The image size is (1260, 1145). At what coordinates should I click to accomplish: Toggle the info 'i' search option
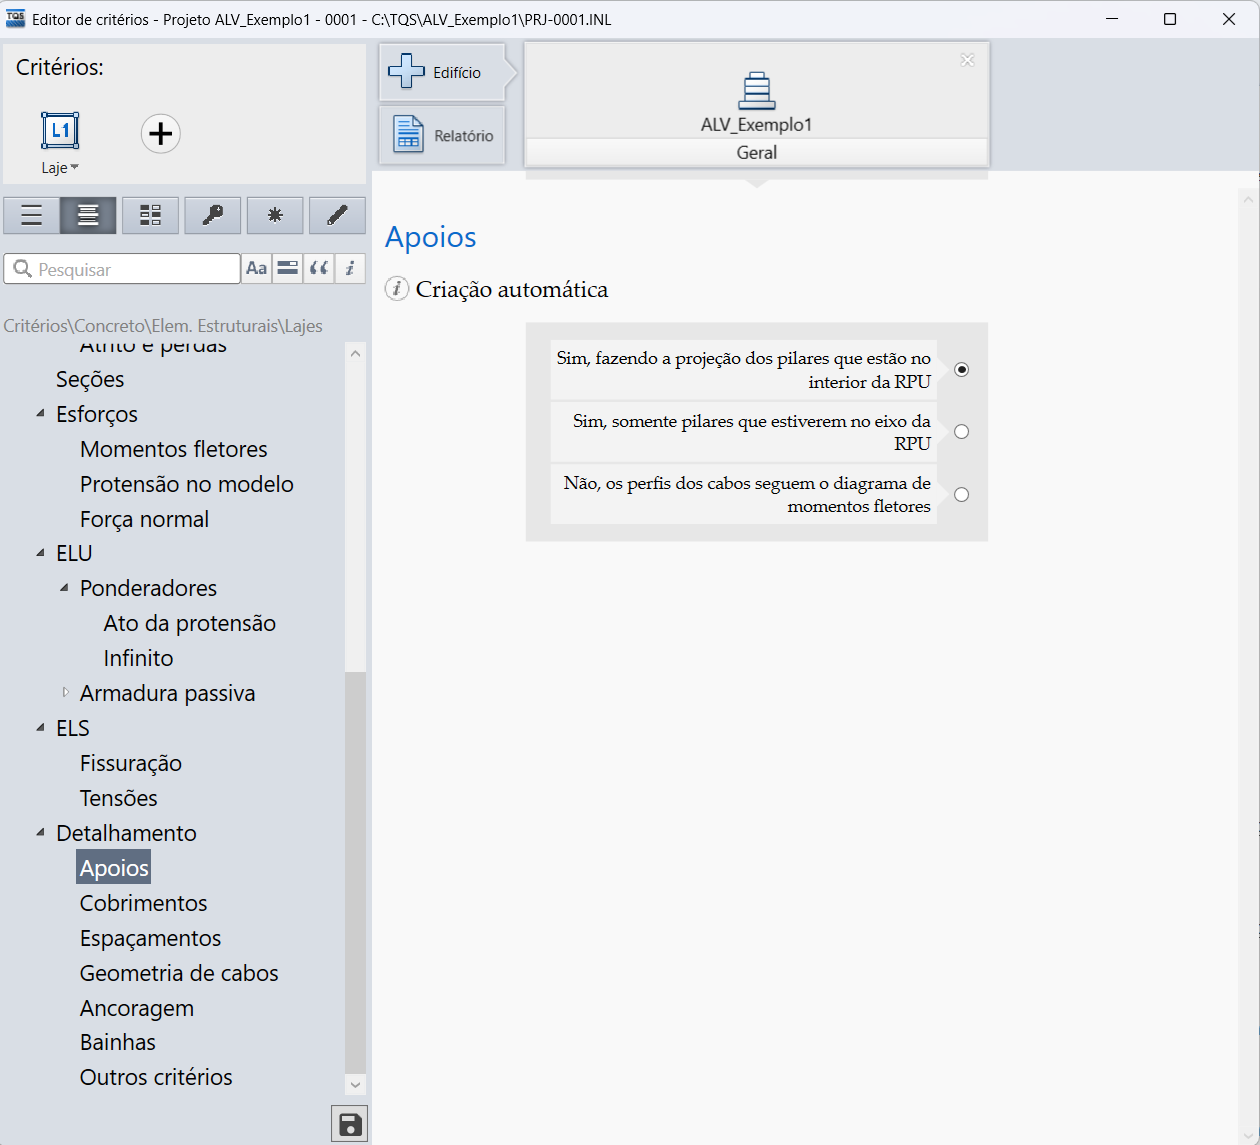350,268
